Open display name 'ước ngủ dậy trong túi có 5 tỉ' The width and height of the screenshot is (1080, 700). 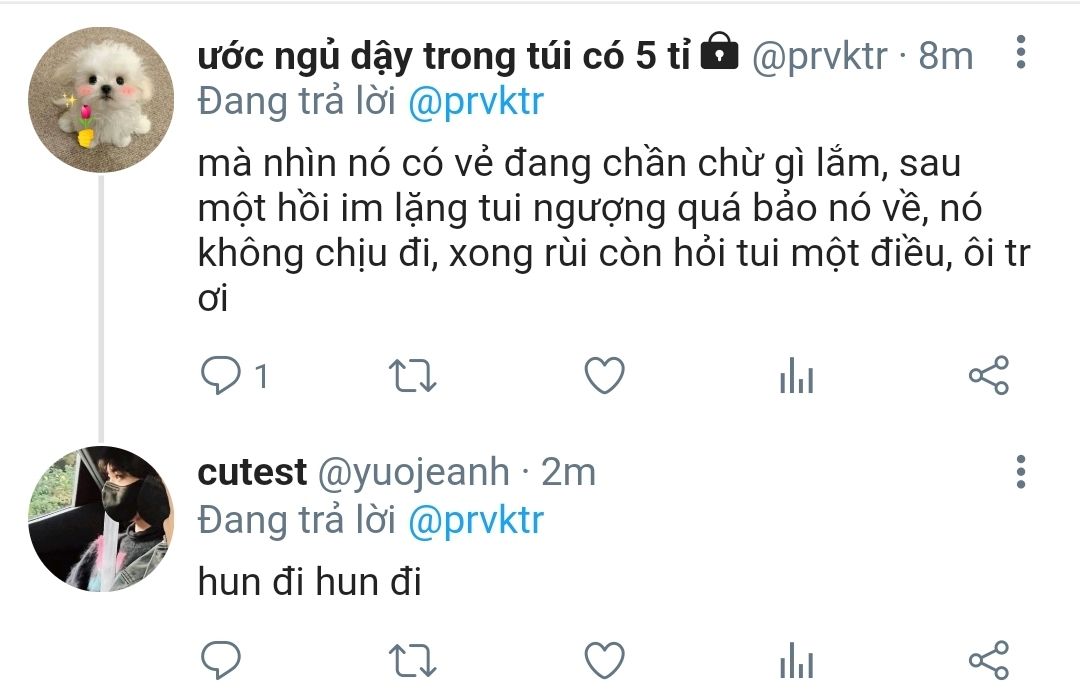coord(444,56)
